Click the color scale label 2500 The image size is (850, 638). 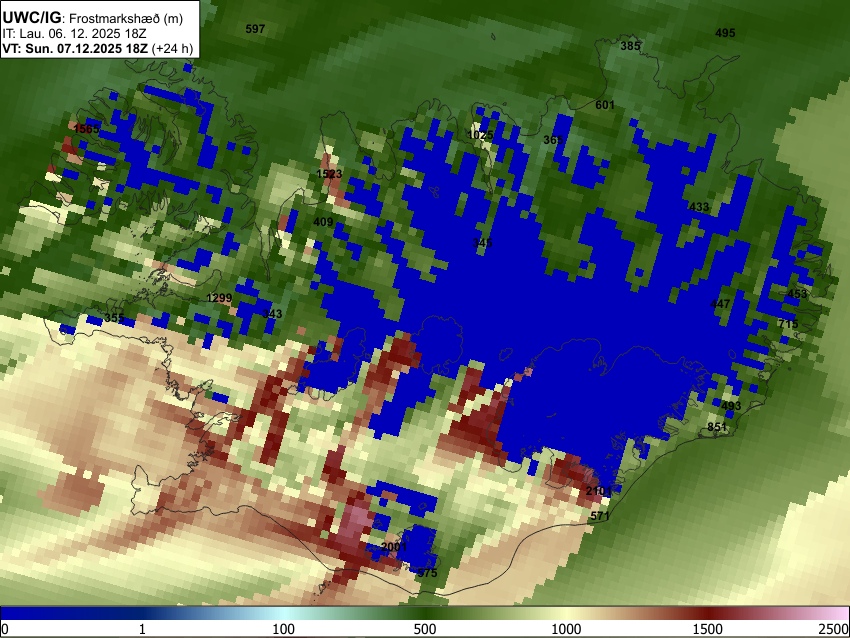click(x=835, y=629)
